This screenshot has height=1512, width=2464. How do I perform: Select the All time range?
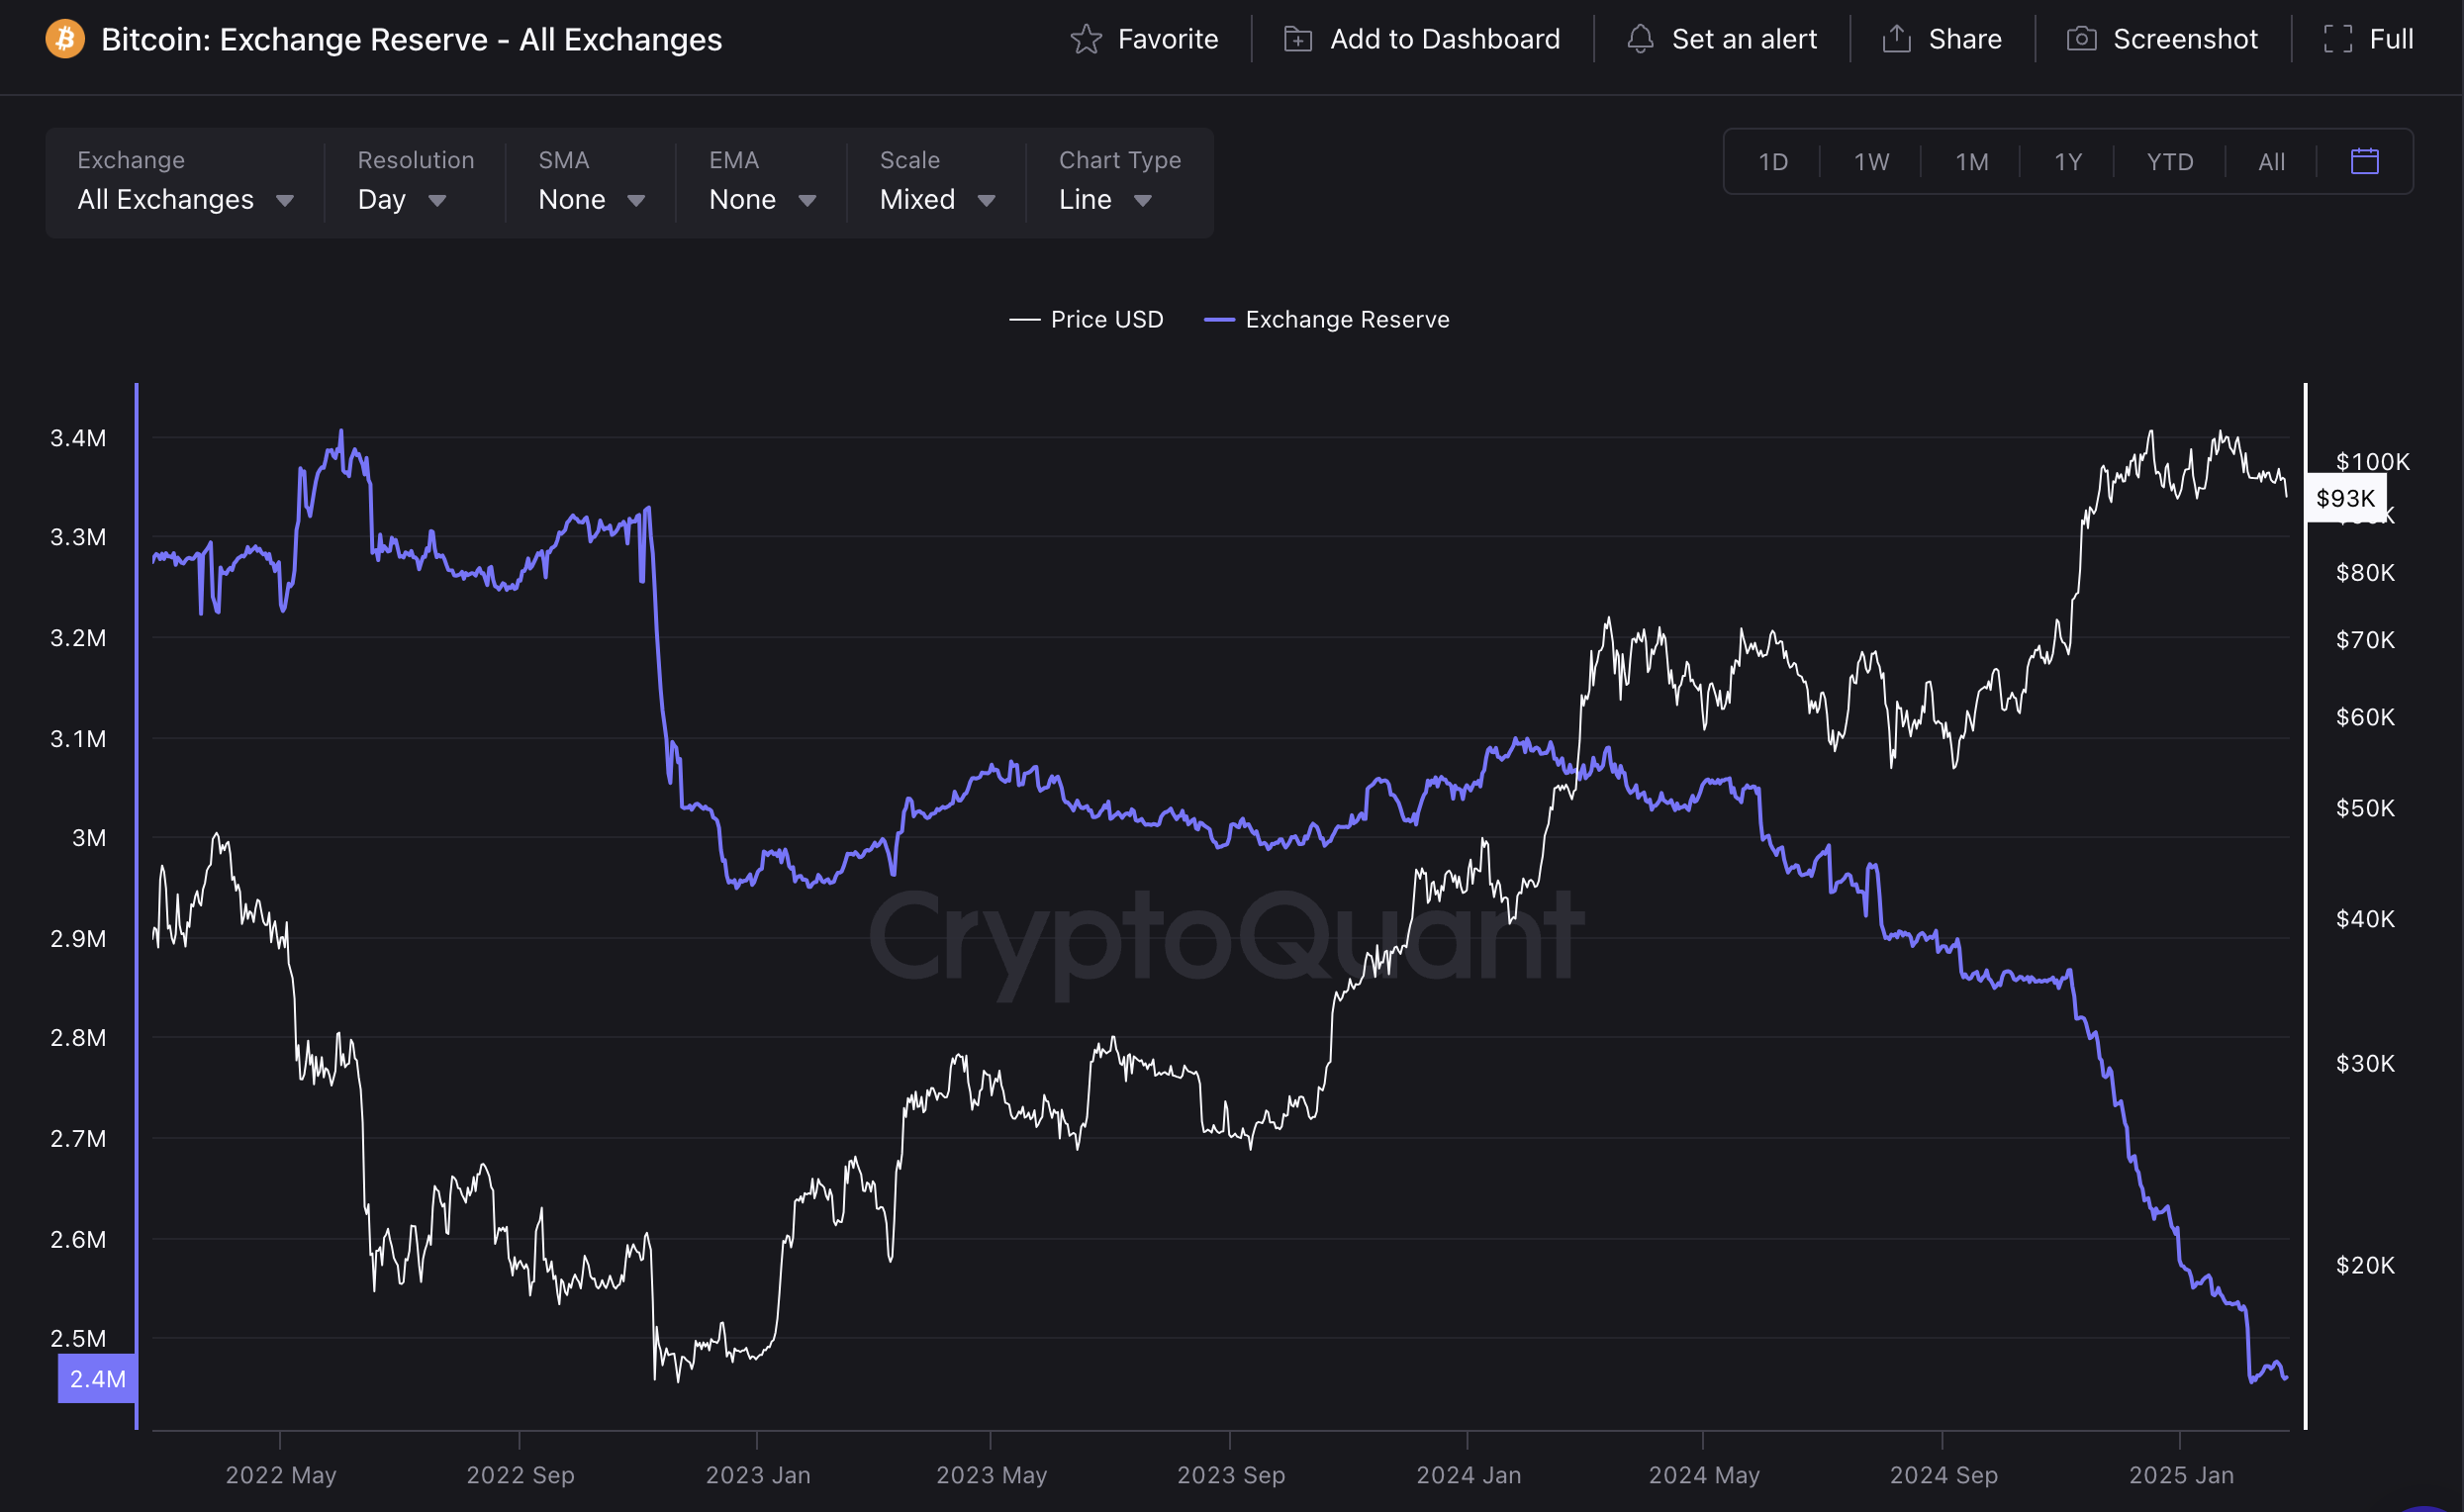(2272, 162)
